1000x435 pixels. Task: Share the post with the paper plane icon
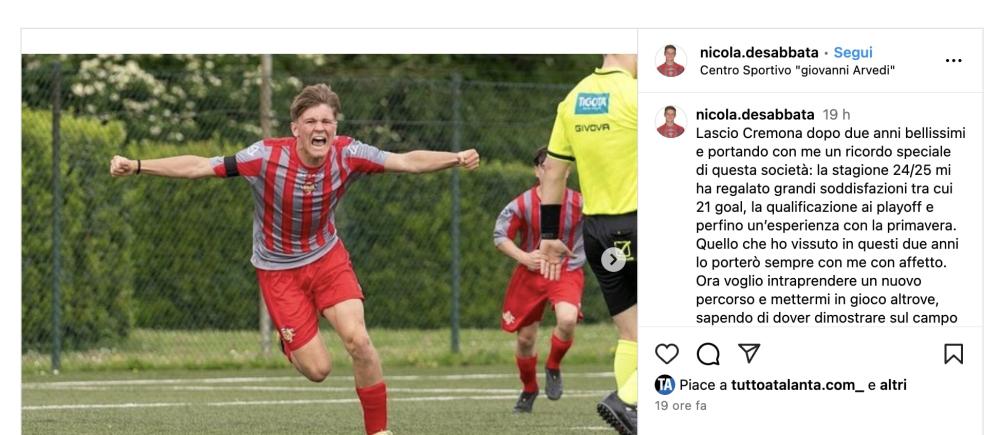coord(749,353)
